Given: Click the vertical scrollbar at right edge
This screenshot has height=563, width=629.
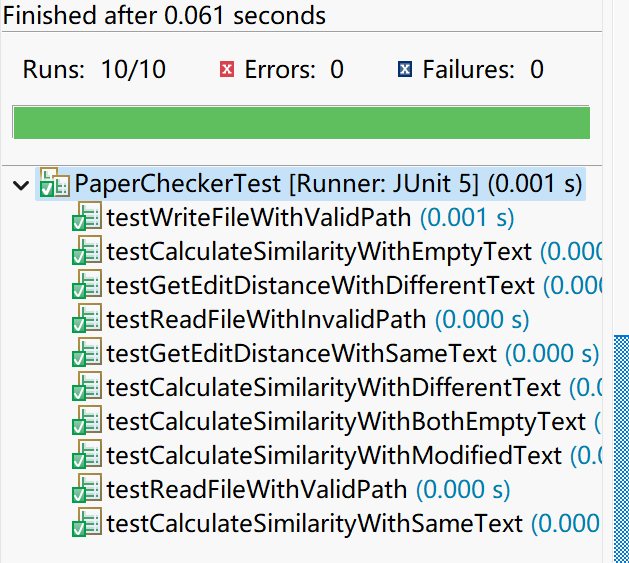Looking at the screenshot, I should coord(621,449).
